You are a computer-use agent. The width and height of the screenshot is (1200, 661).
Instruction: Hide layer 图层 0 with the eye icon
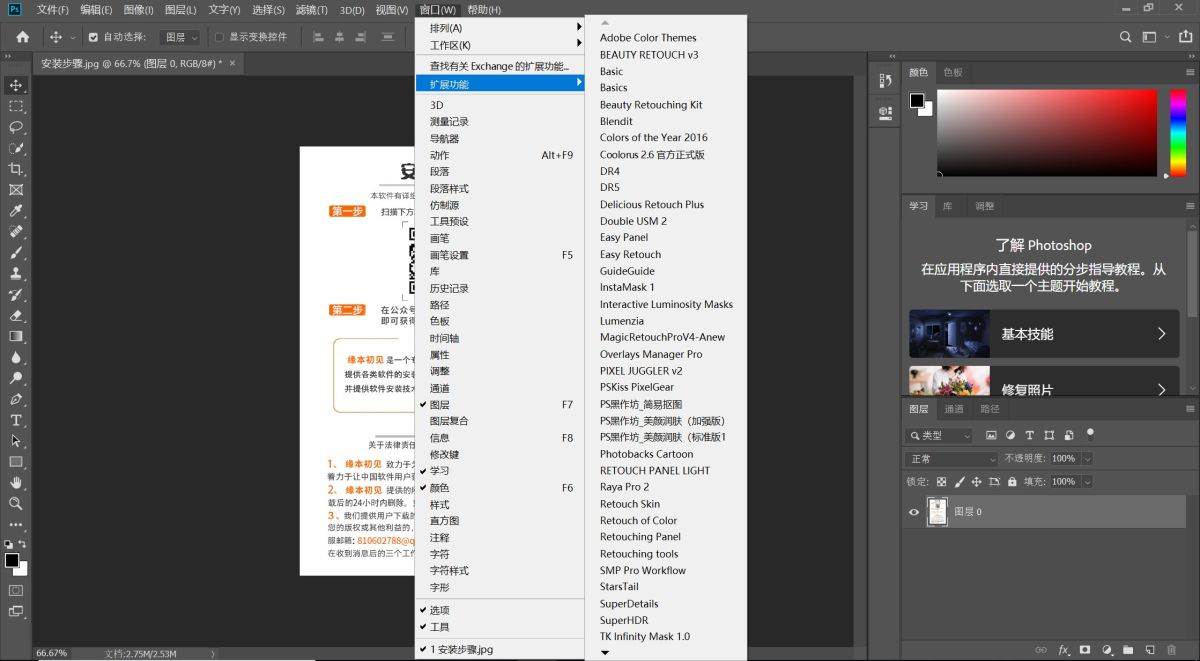913,512
